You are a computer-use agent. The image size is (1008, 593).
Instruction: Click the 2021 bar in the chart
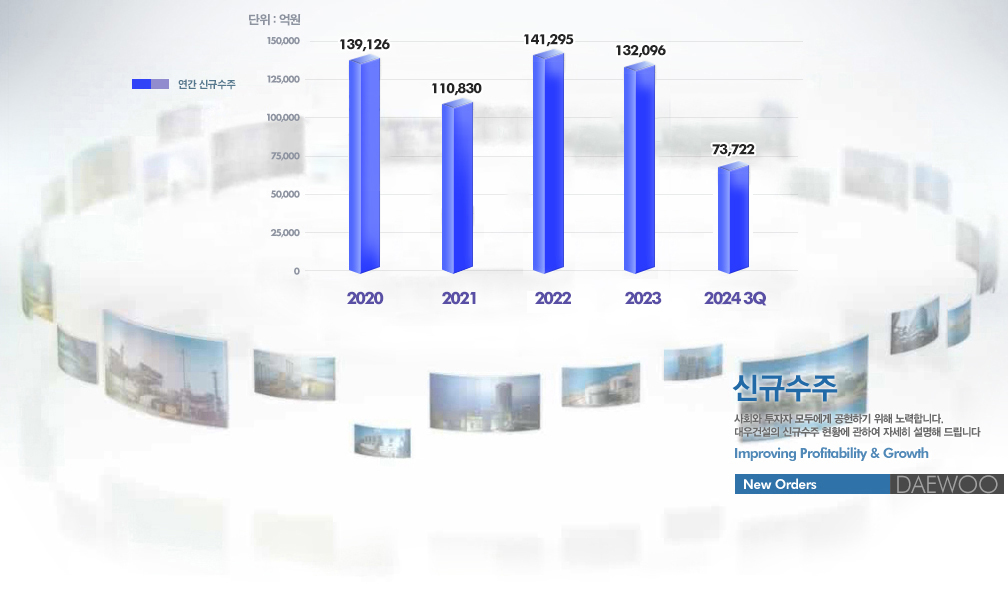pyautogui.click(x=457, y=187)
